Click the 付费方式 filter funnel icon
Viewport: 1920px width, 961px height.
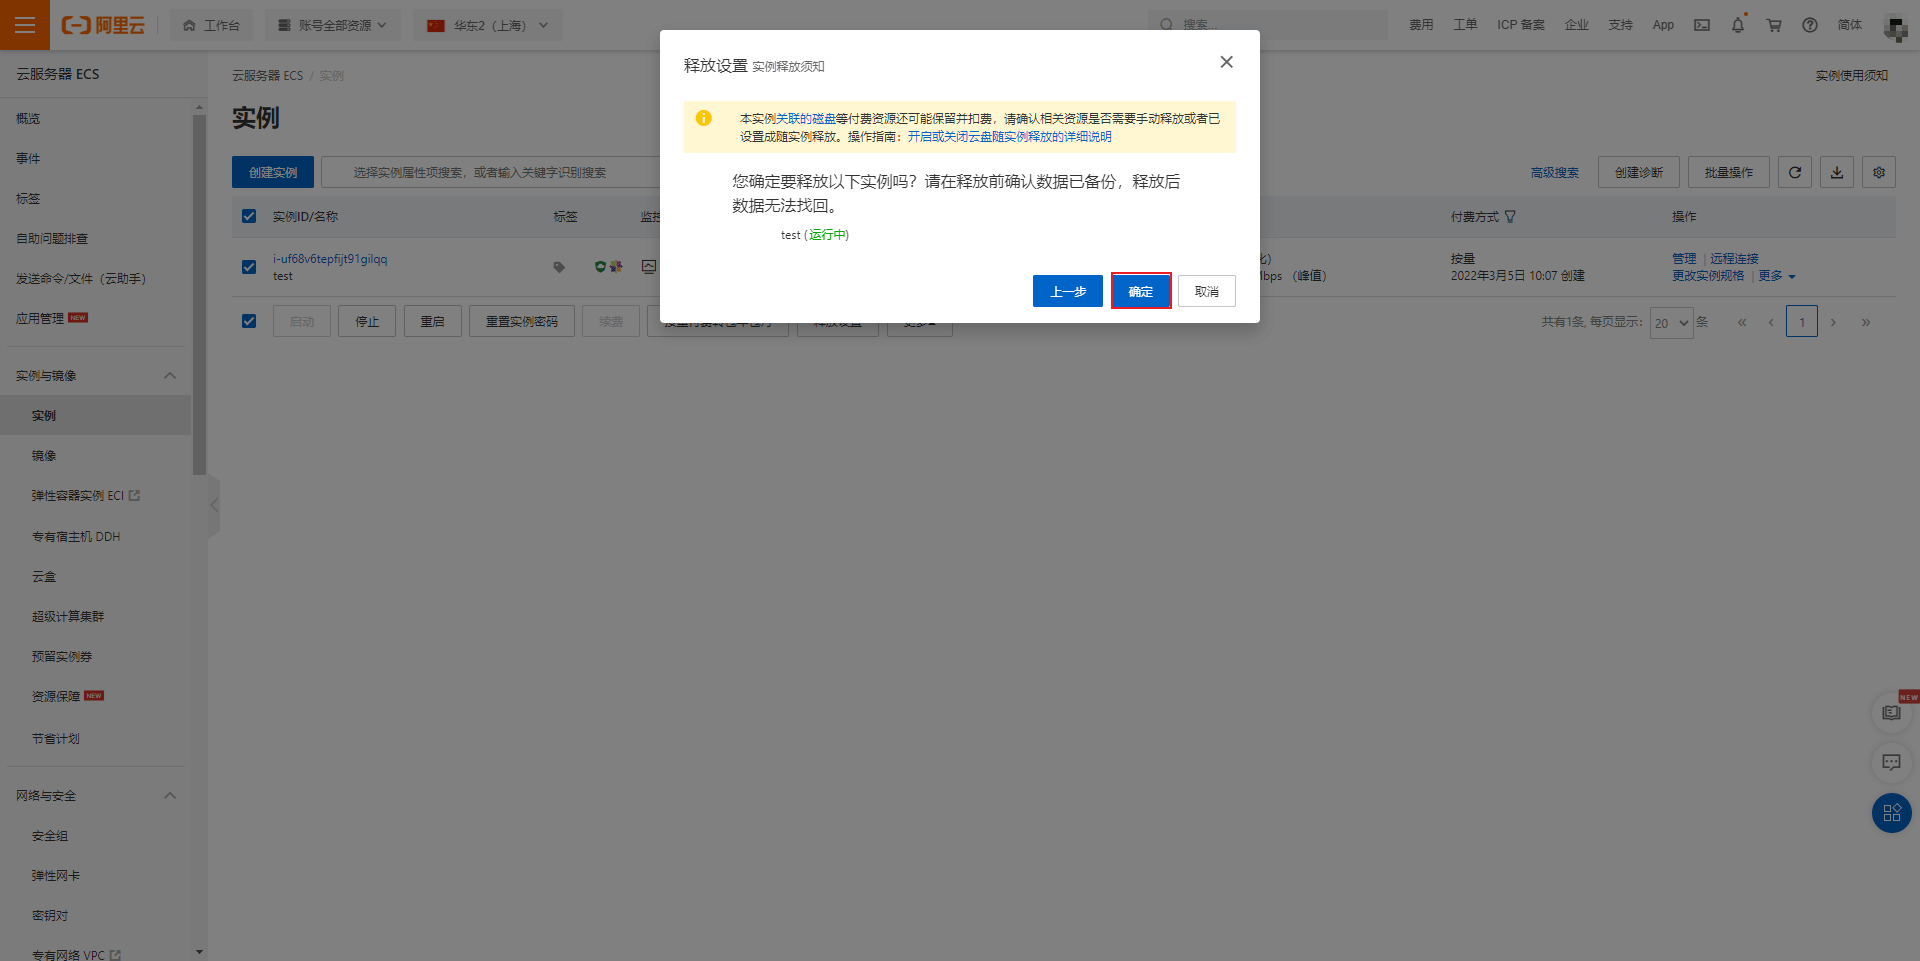coord(1510,216)
